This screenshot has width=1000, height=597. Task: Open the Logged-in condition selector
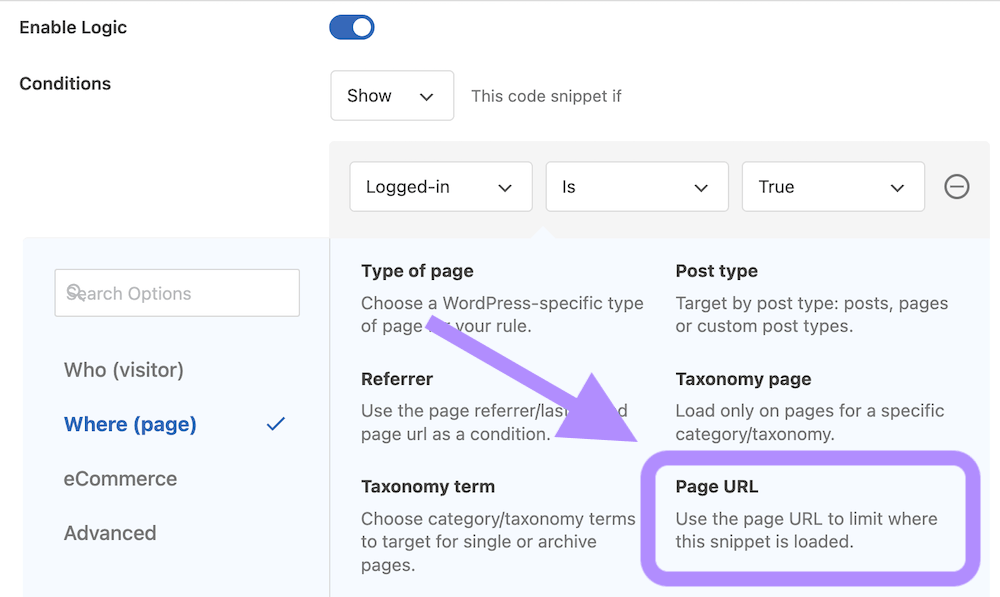440,186
